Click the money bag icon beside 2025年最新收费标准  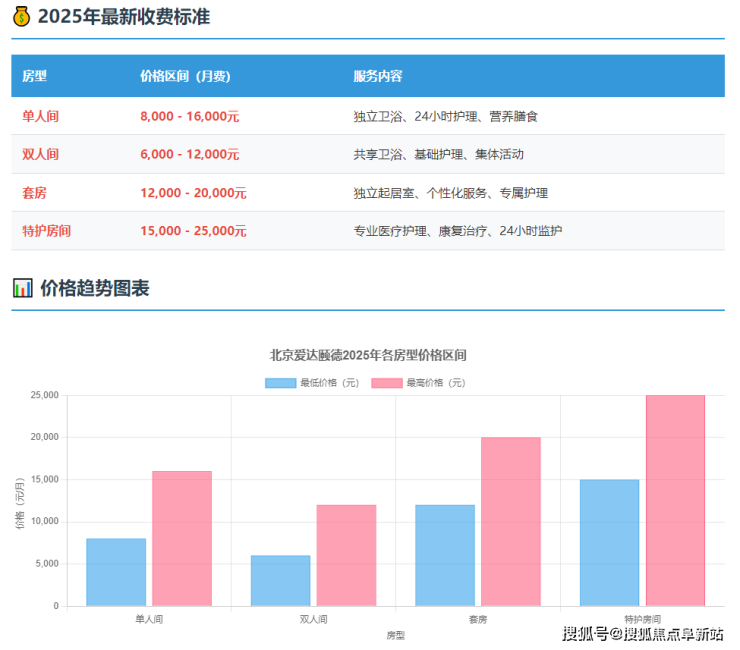[x=22, y=17]
